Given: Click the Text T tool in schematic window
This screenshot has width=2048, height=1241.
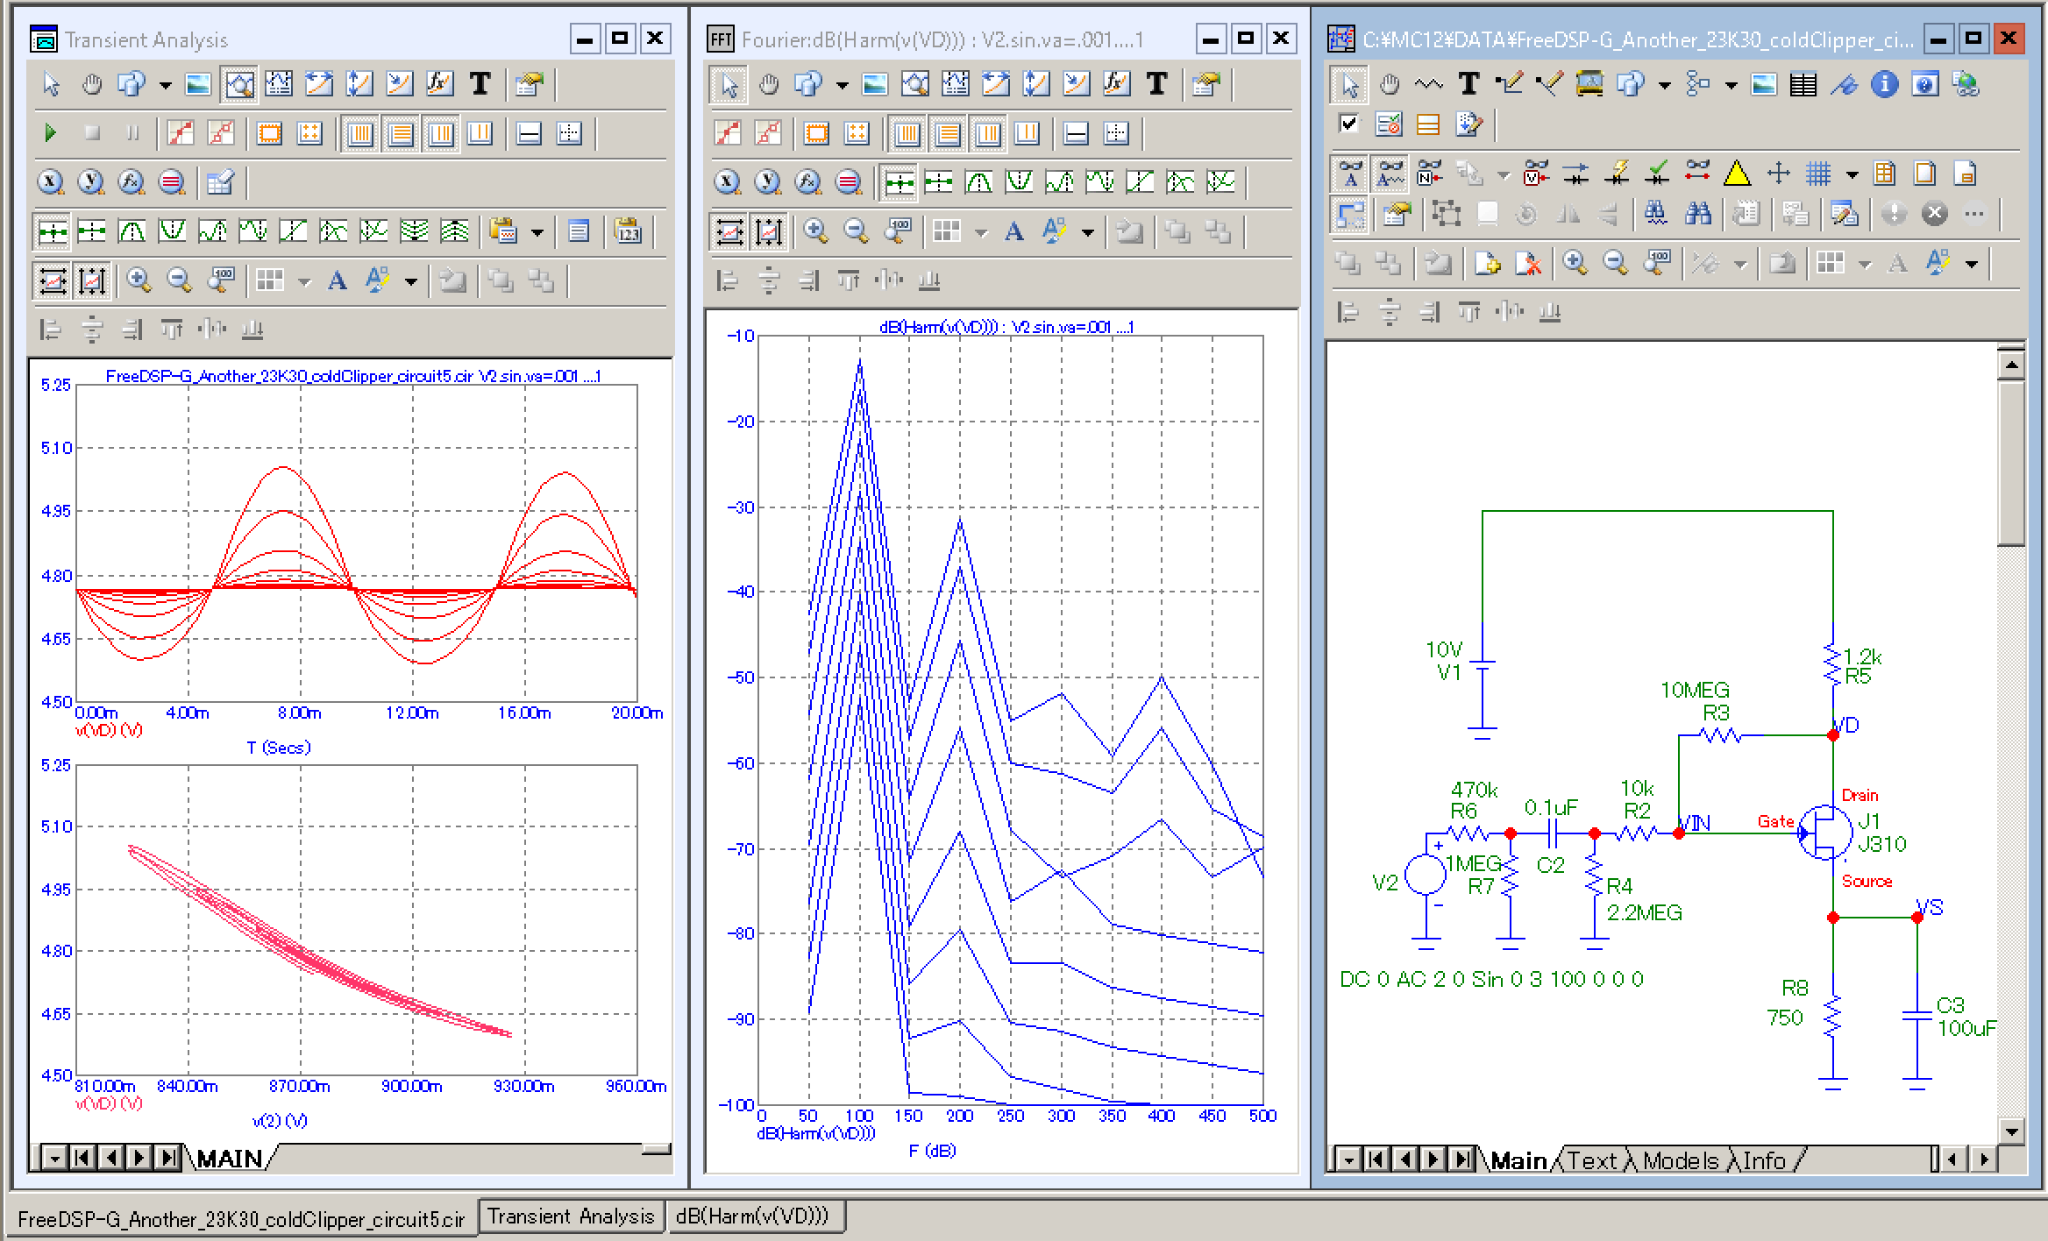Looking at the screenshot, I should point(1468,85).
